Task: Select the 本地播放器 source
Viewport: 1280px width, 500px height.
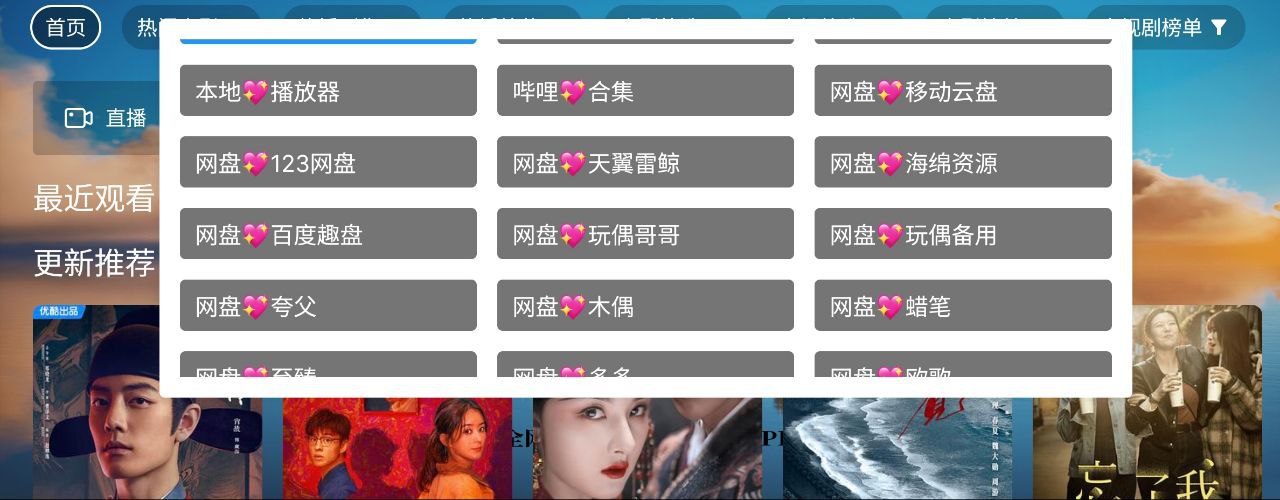Action: click(x=328, y=91)
